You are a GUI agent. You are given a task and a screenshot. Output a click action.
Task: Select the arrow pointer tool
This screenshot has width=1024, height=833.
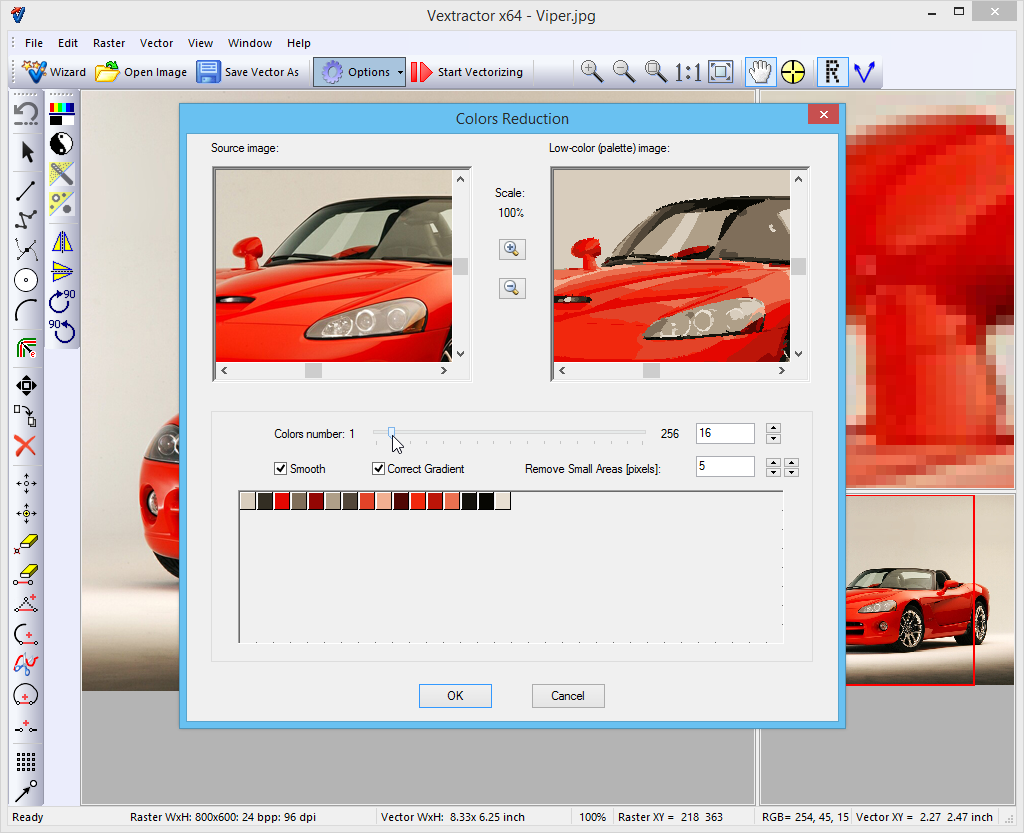(x=27, y=152)
